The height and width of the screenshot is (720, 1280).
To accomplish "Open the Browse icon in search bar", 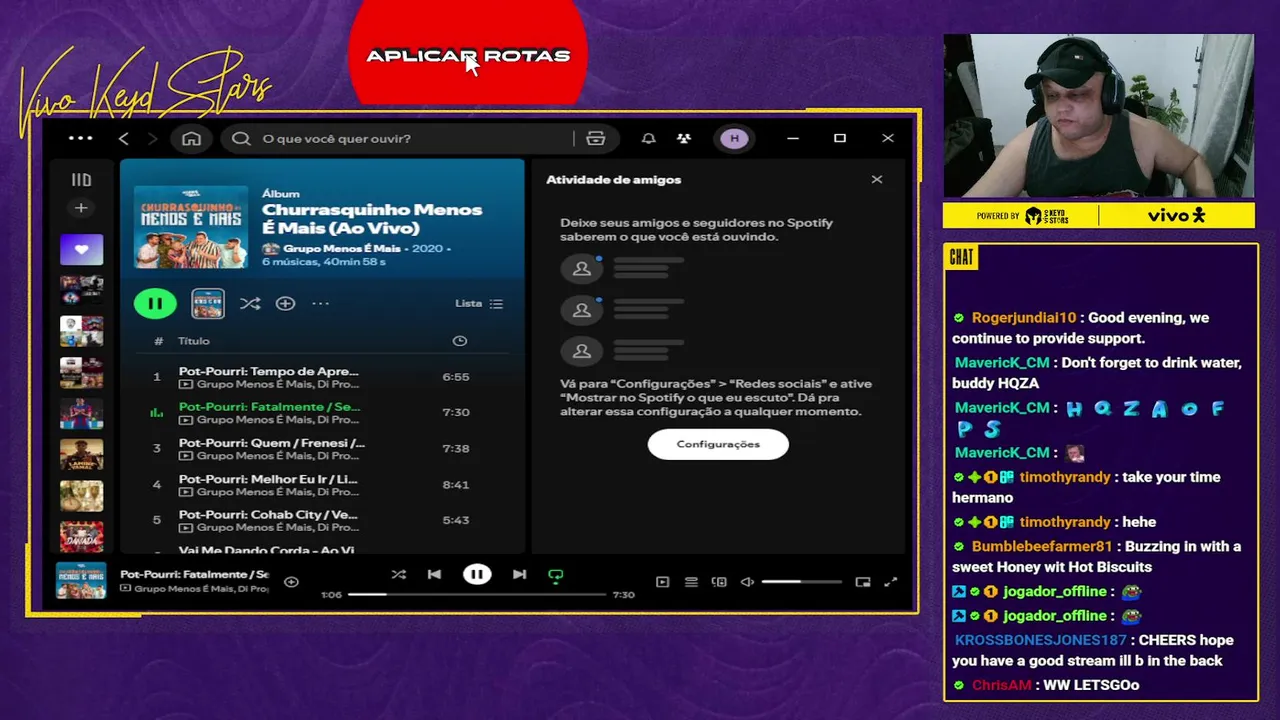I will pos(596,138).
